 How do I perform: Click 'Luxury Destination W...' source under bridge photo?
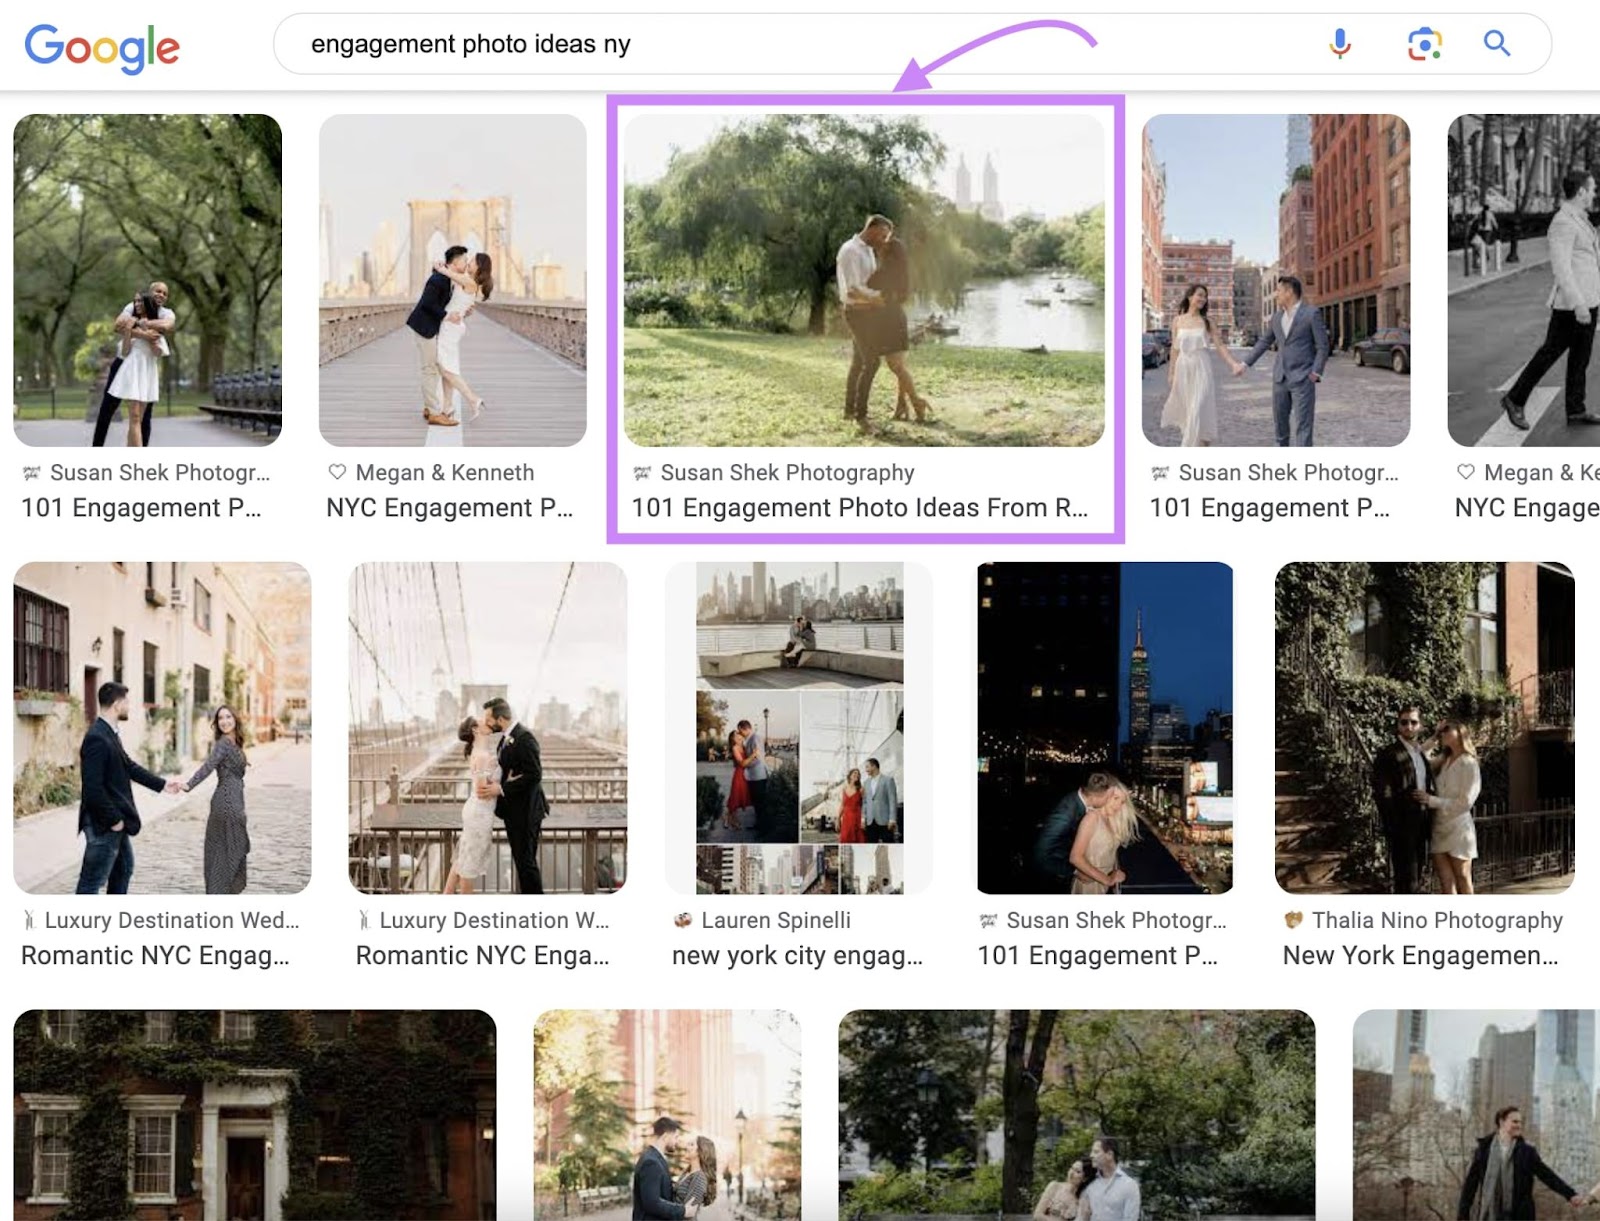pyautogui.click(x=494, y=920)
